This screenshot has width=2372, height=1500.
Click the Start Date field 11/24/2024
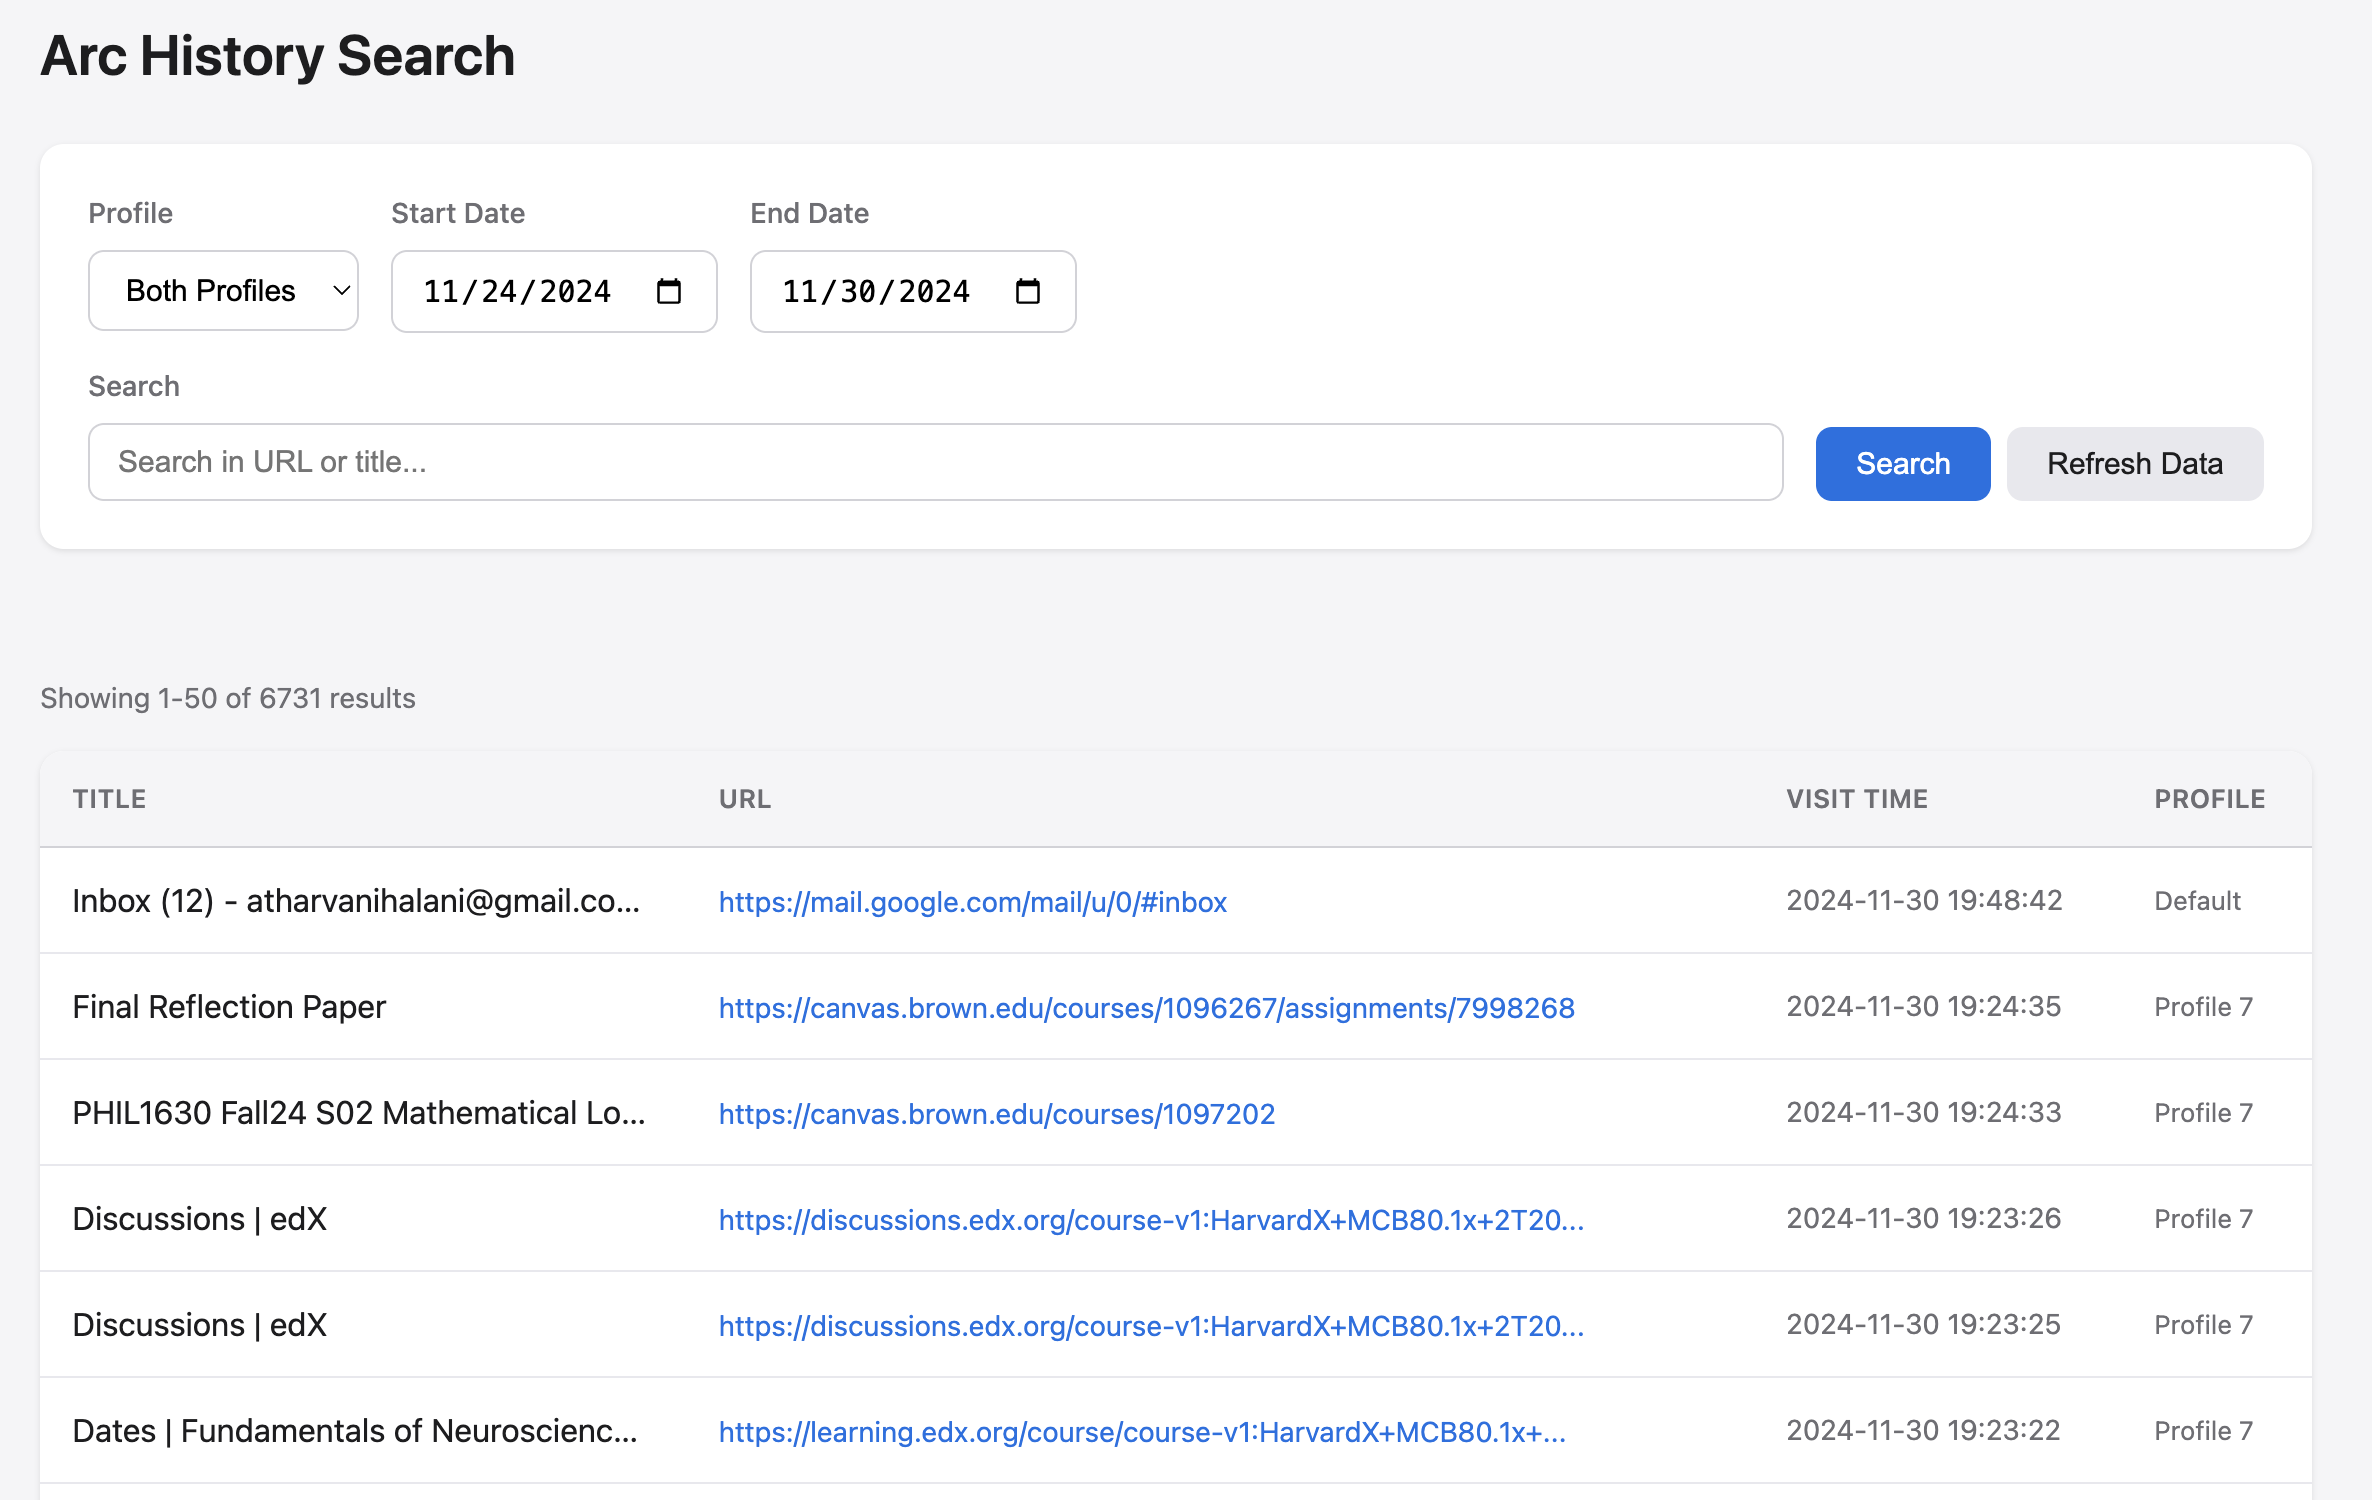(x=517, y=291)
